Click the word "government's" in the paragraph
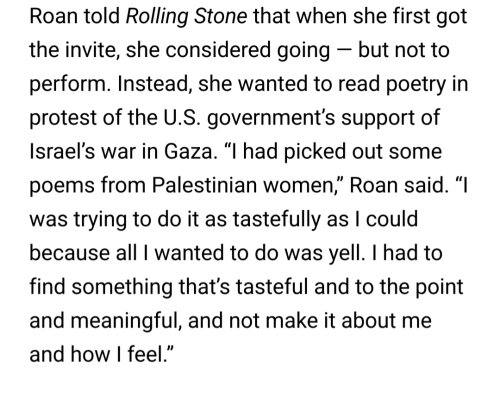This screenshot has width=500, height=394. pos(271,119)
